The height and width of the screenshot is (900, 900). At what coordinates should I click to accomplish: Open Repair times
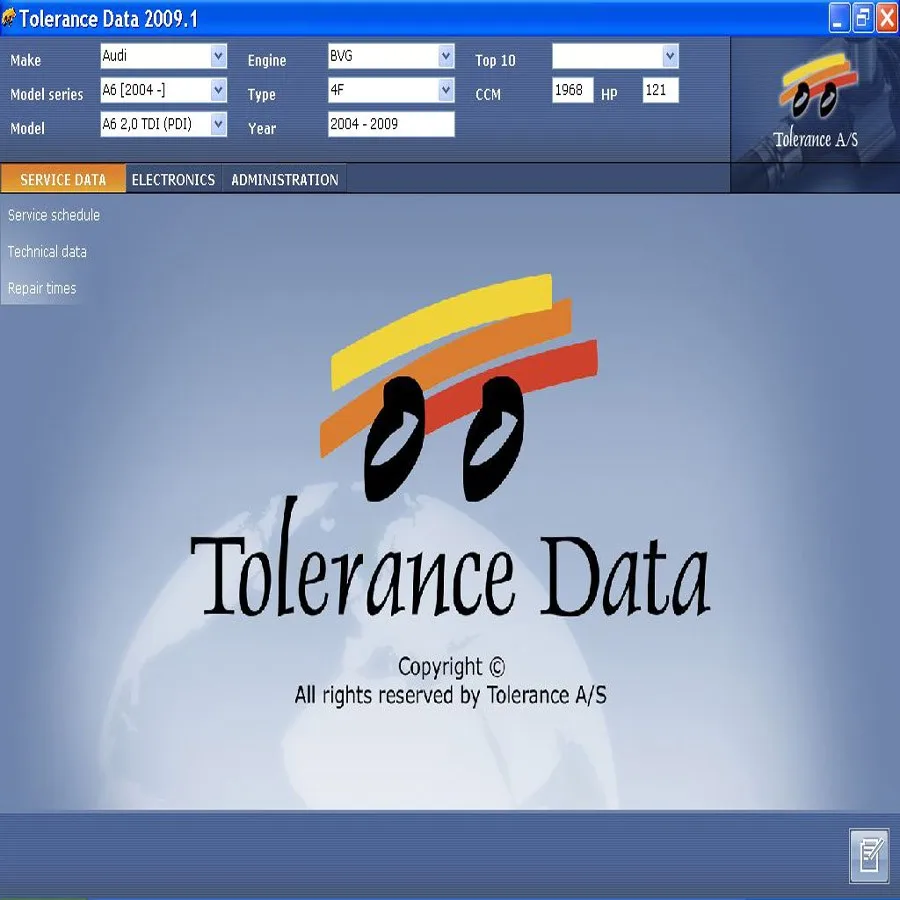pos(42,288)
